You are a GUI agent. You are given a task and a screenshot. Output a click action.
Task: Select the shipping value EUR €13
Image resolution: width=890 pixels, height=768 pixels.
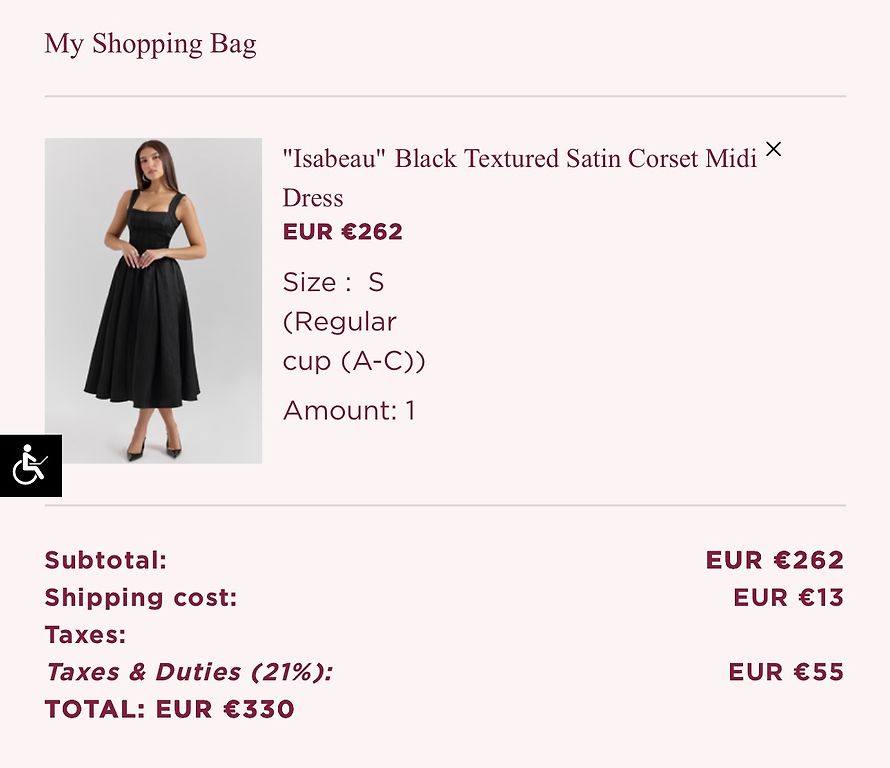788,598
